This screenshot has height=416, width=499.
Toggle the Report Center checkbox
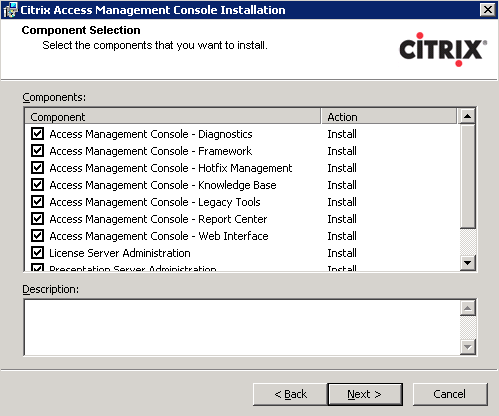pos(37,219)
